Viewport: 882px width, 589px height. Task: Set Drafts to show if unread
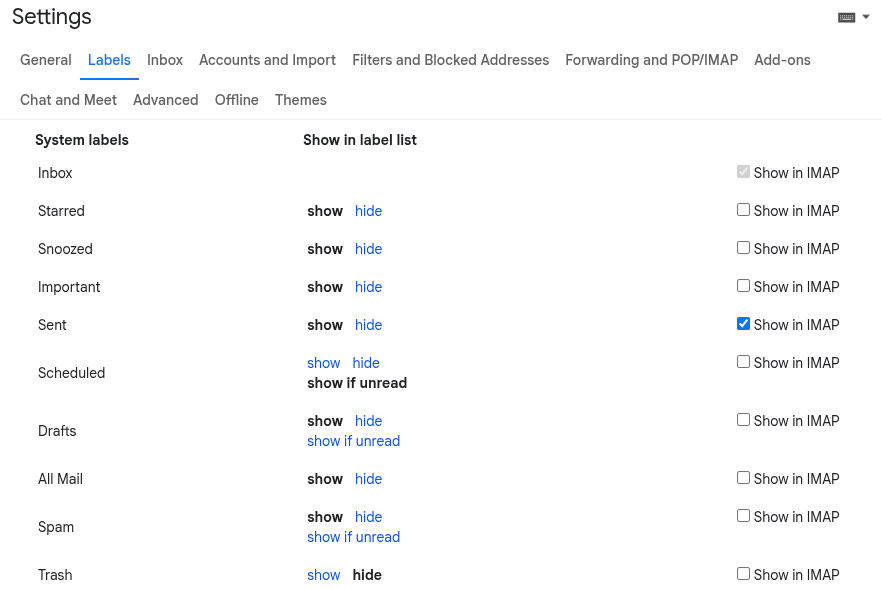tap(353, 441)
